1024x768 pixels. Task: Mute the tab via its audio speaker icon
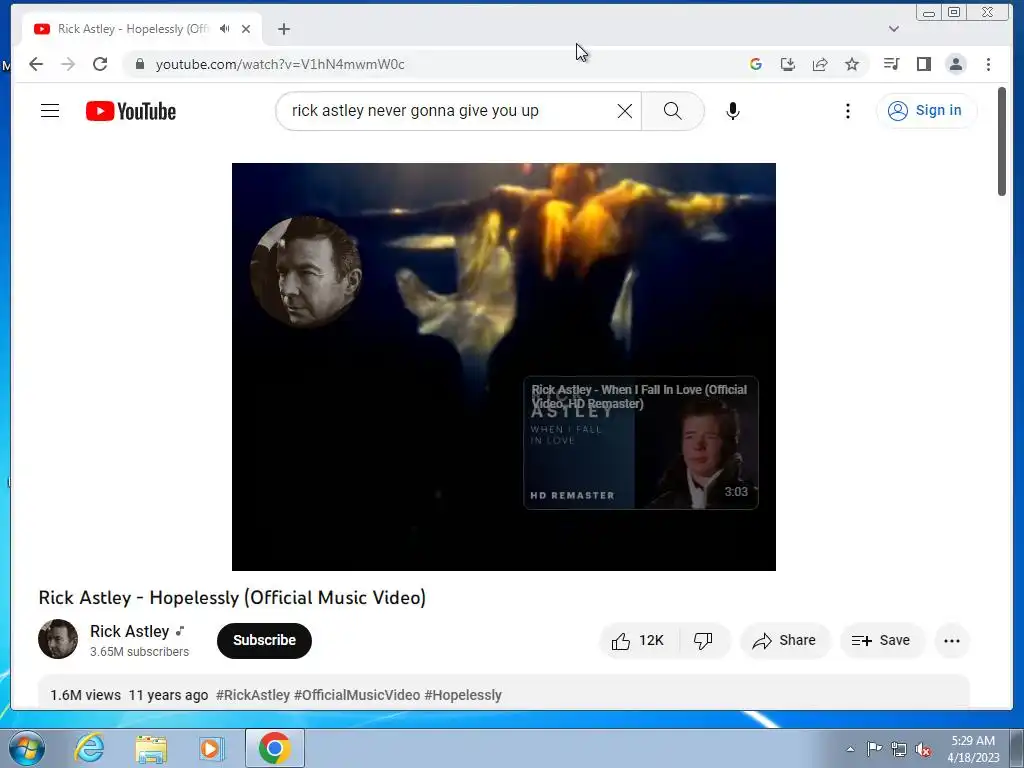(x=225, y=29)
